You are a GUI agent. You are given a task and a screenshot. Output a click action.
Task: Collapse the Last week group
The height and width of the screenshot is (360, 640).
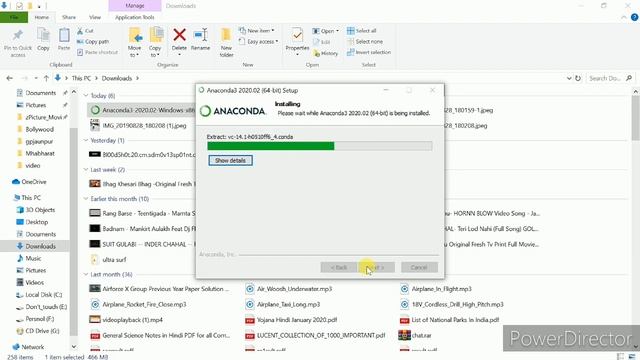click(86, 169)
